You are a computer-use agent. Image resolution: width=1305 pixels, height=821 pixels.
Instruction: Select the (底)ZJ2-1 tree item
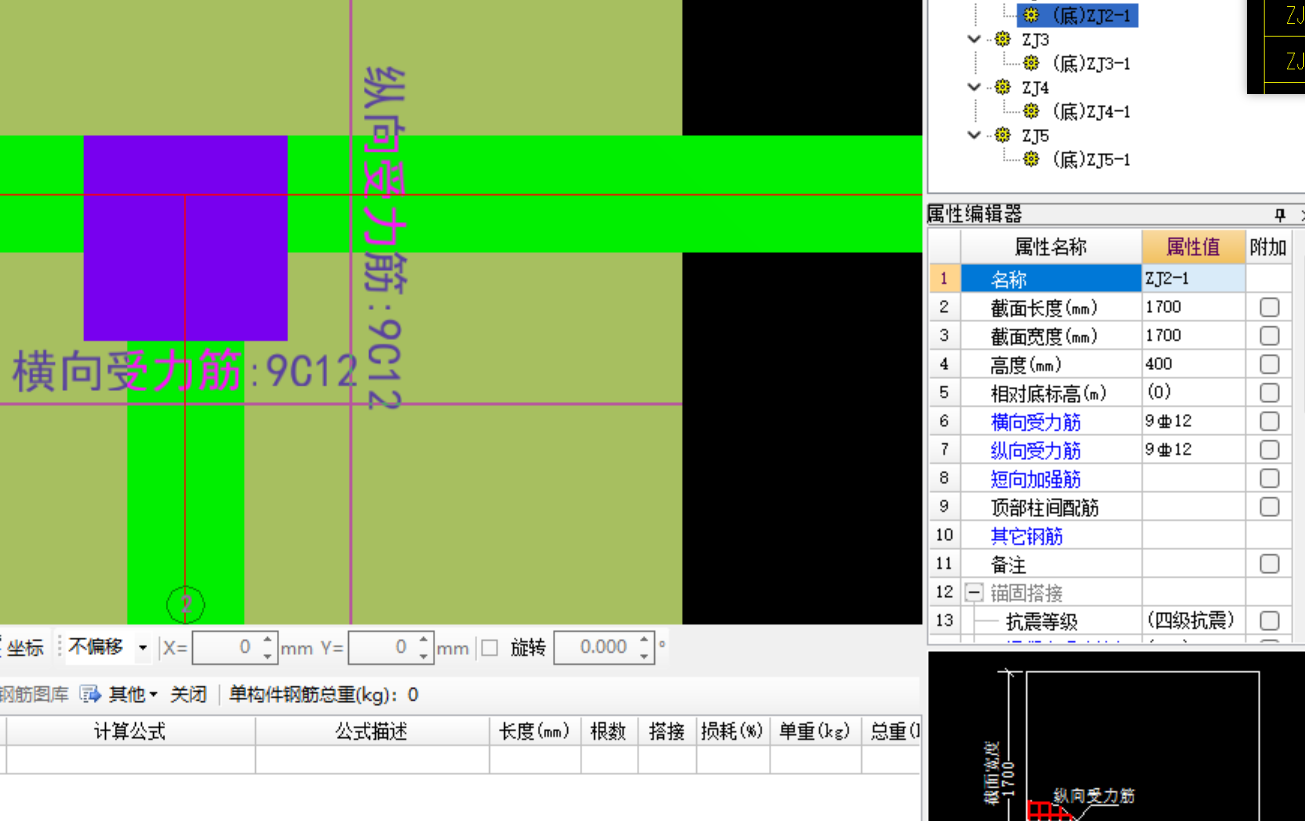(x=1091, y=15)
